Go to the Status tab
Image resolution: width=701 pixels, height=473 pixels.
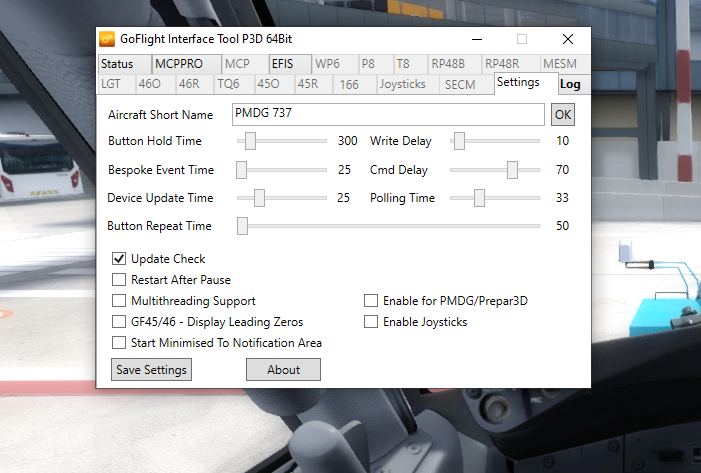(117, 64)
